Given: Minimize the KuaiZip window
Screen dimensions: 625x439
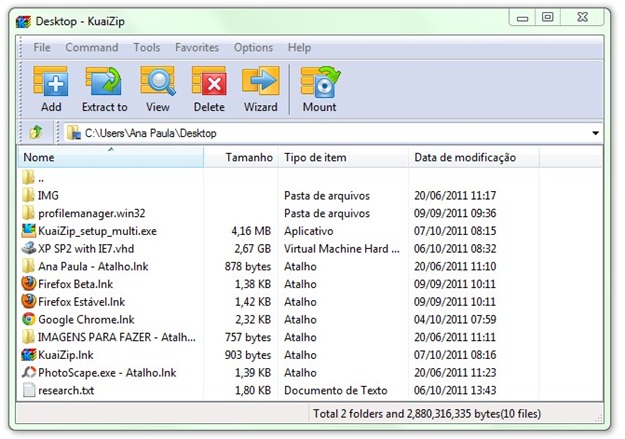Looking at the screenshot, I should pos(522,18).
